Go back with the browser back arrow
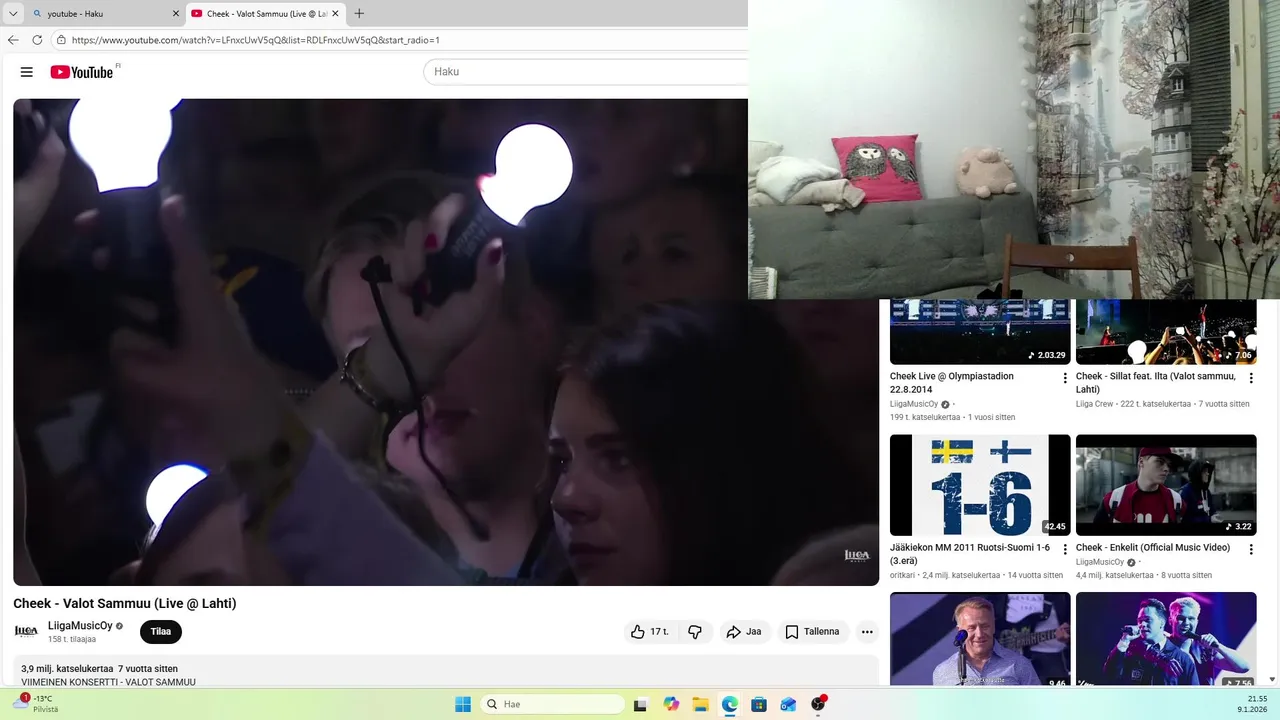1280x720 pixels. [13, 40]
